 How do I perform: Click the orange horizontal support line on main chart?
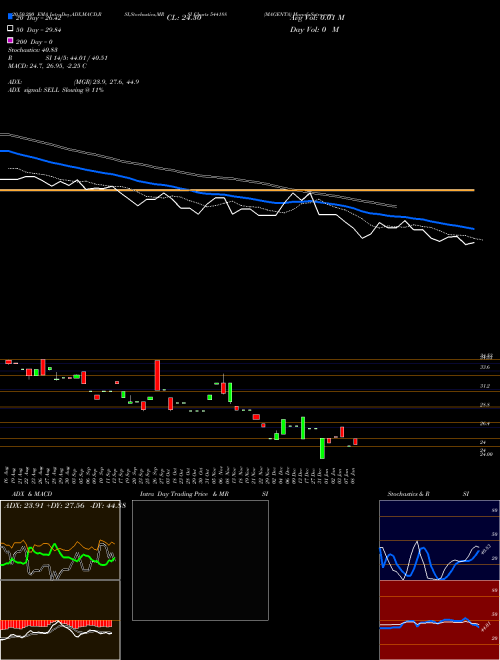[237, 190]
